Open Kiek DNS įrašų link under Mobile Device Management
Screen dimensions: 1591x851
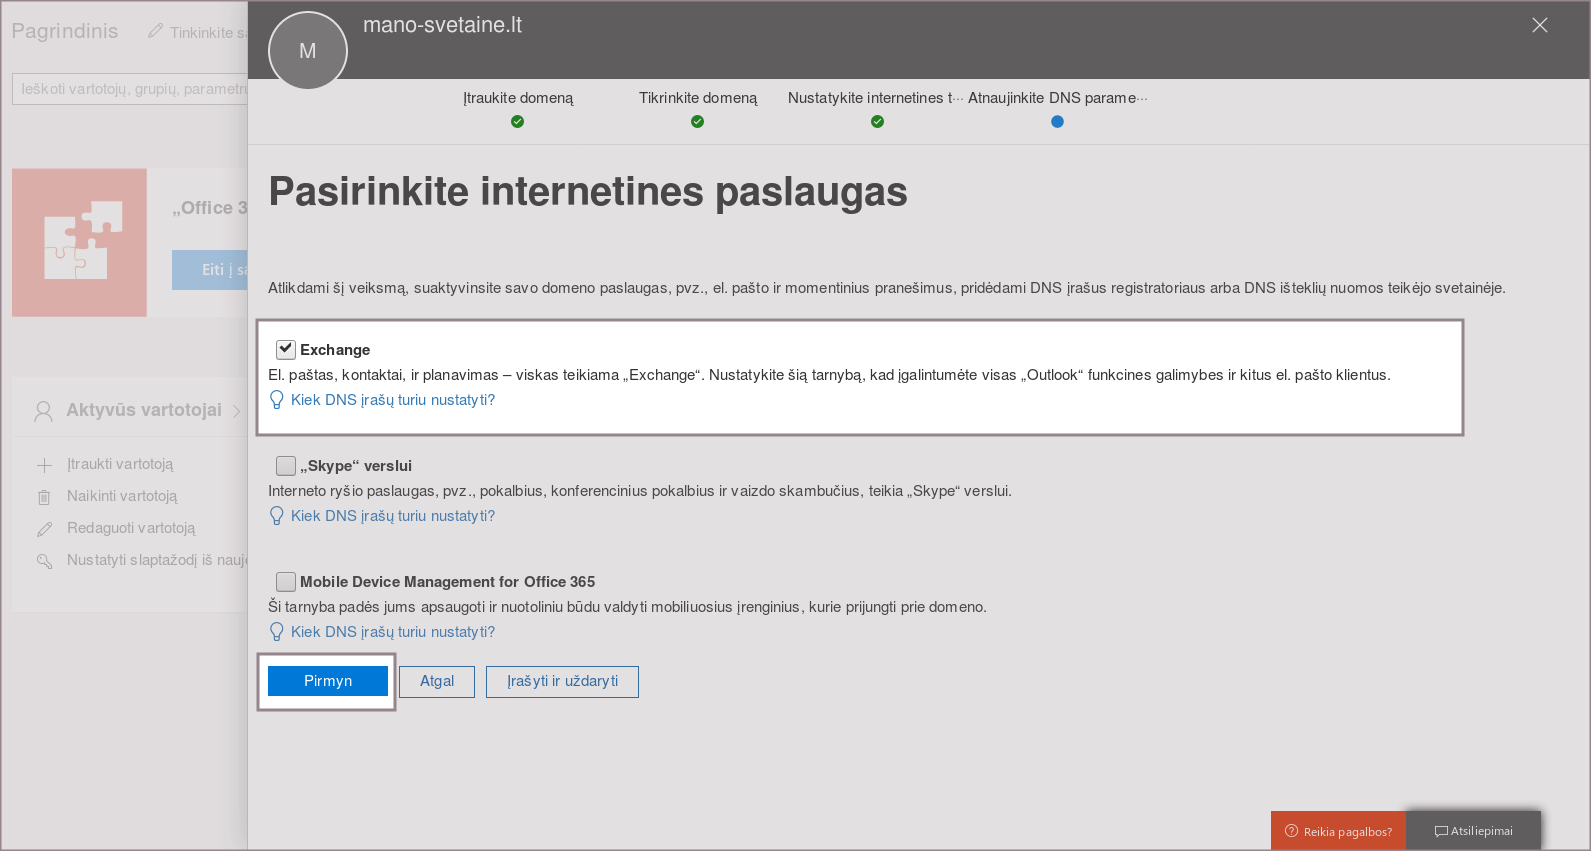392,632
